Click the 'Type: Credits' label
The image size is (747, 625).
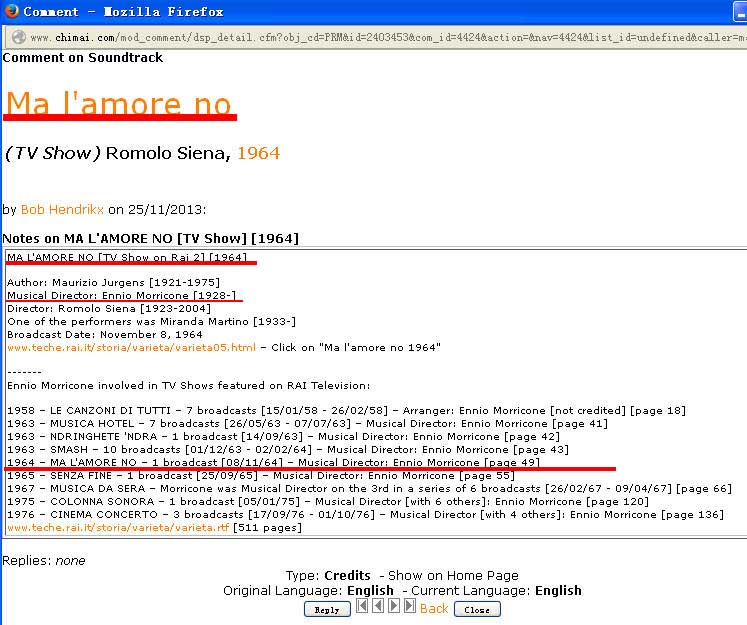[x=328, y=575]
